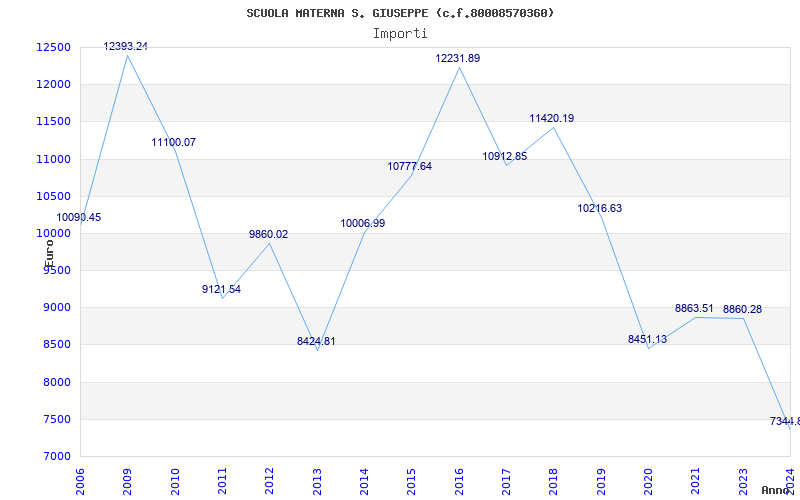The image size is (800, 500).
Task: Select data label 9121.54
Action: coord(221,289)
